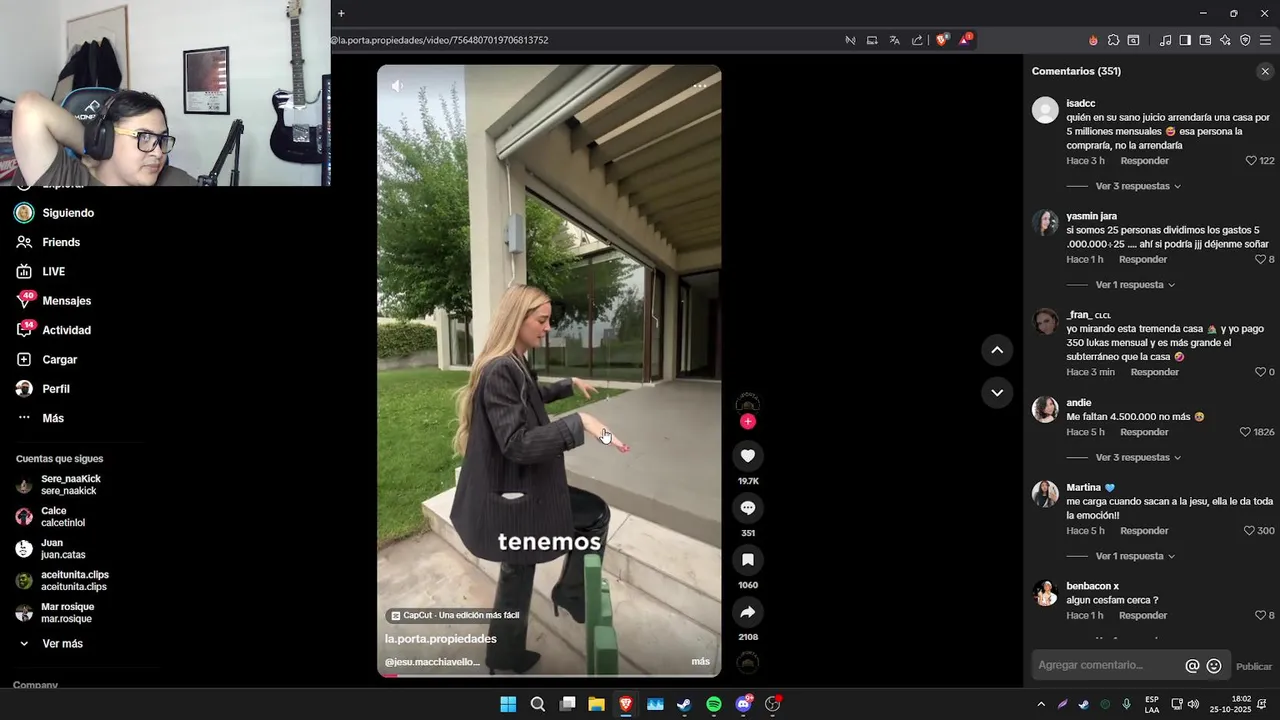Image resolution: width=1280 pixels, height=720 pixels.
Task: Open the Más options in sidebar
Action: point(52,418)
